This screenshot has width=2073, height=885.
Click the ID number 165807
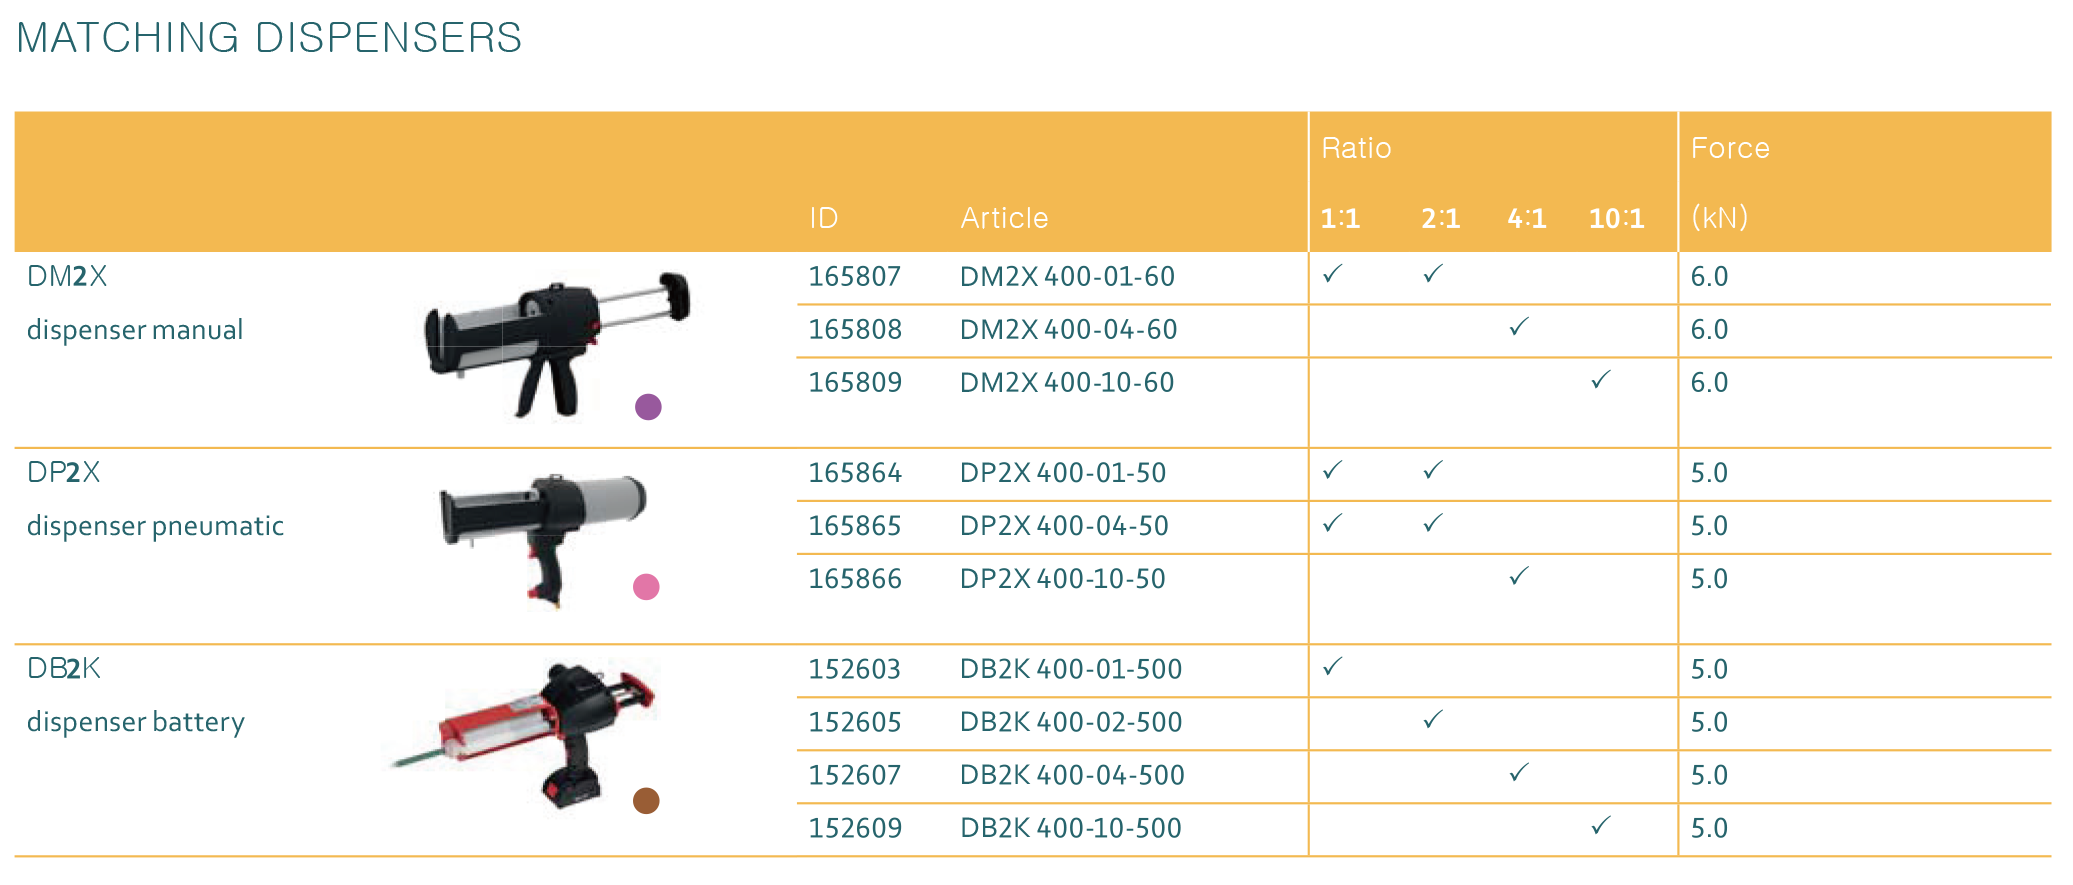pyautogui.click(x=854, y=277)
